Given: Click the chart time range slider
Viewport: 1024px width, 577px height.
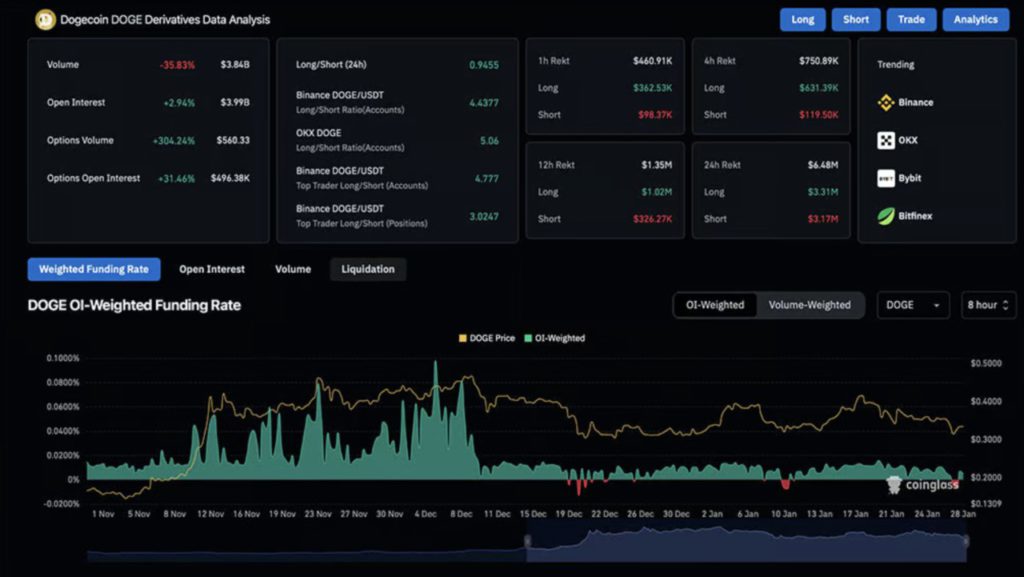Looking at the screenshot, I should click(745, 541).
